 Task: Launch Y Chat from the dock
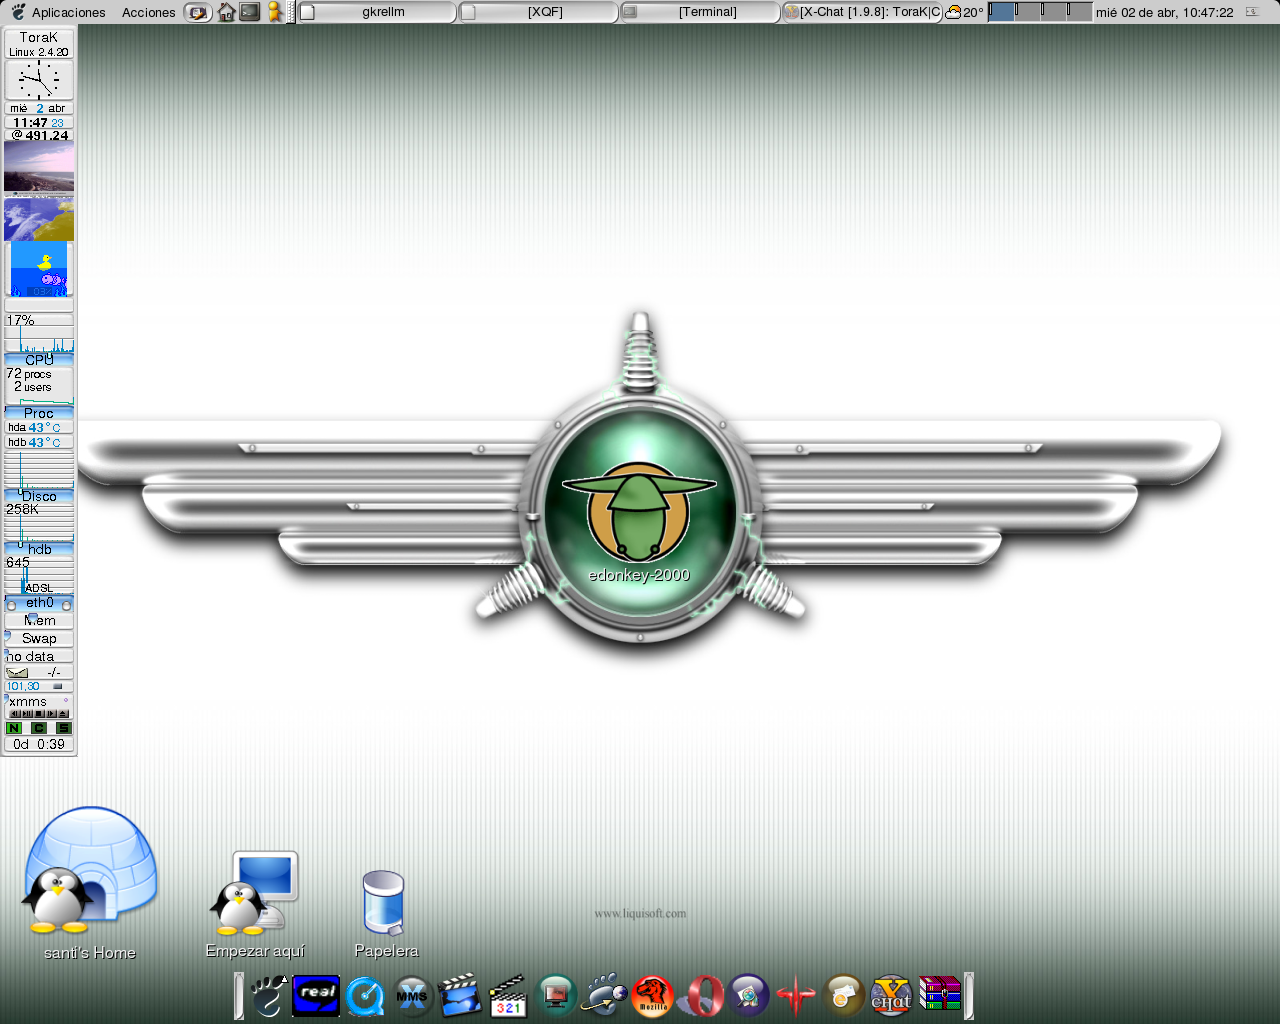coord(891,996)
